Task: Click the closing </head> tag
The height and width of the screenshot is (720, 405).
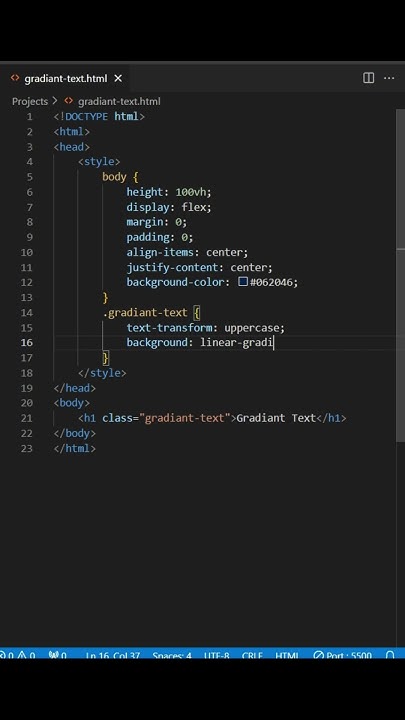Action: pos(75,388)
